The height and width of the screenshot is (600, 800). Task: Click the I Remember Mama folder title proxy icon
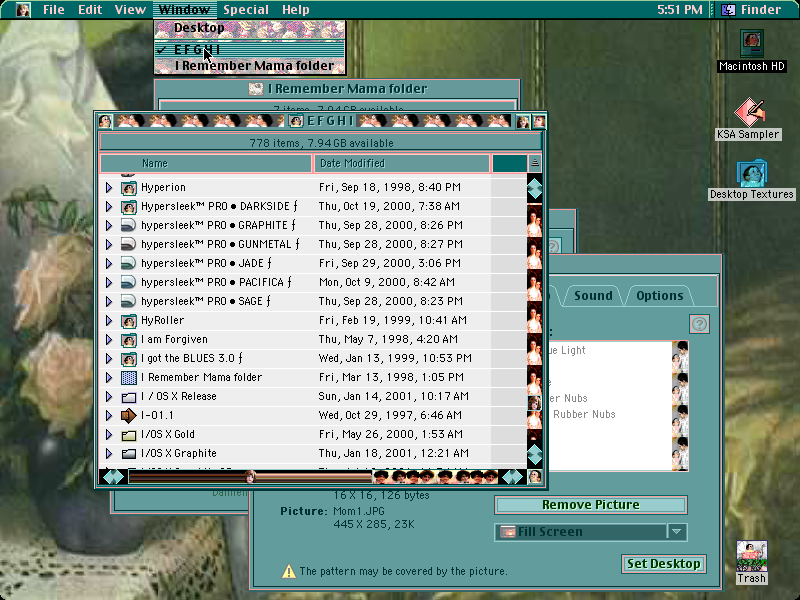(256, 89)
